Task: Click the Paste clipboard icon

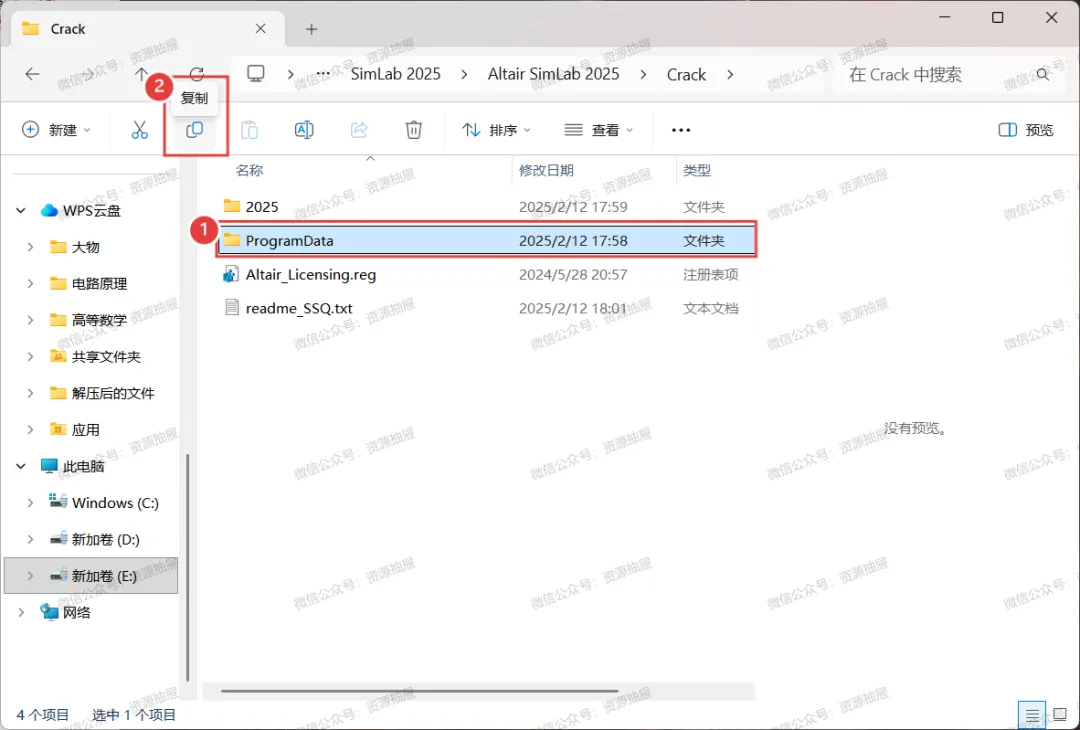Action: [x=249, y=129]
